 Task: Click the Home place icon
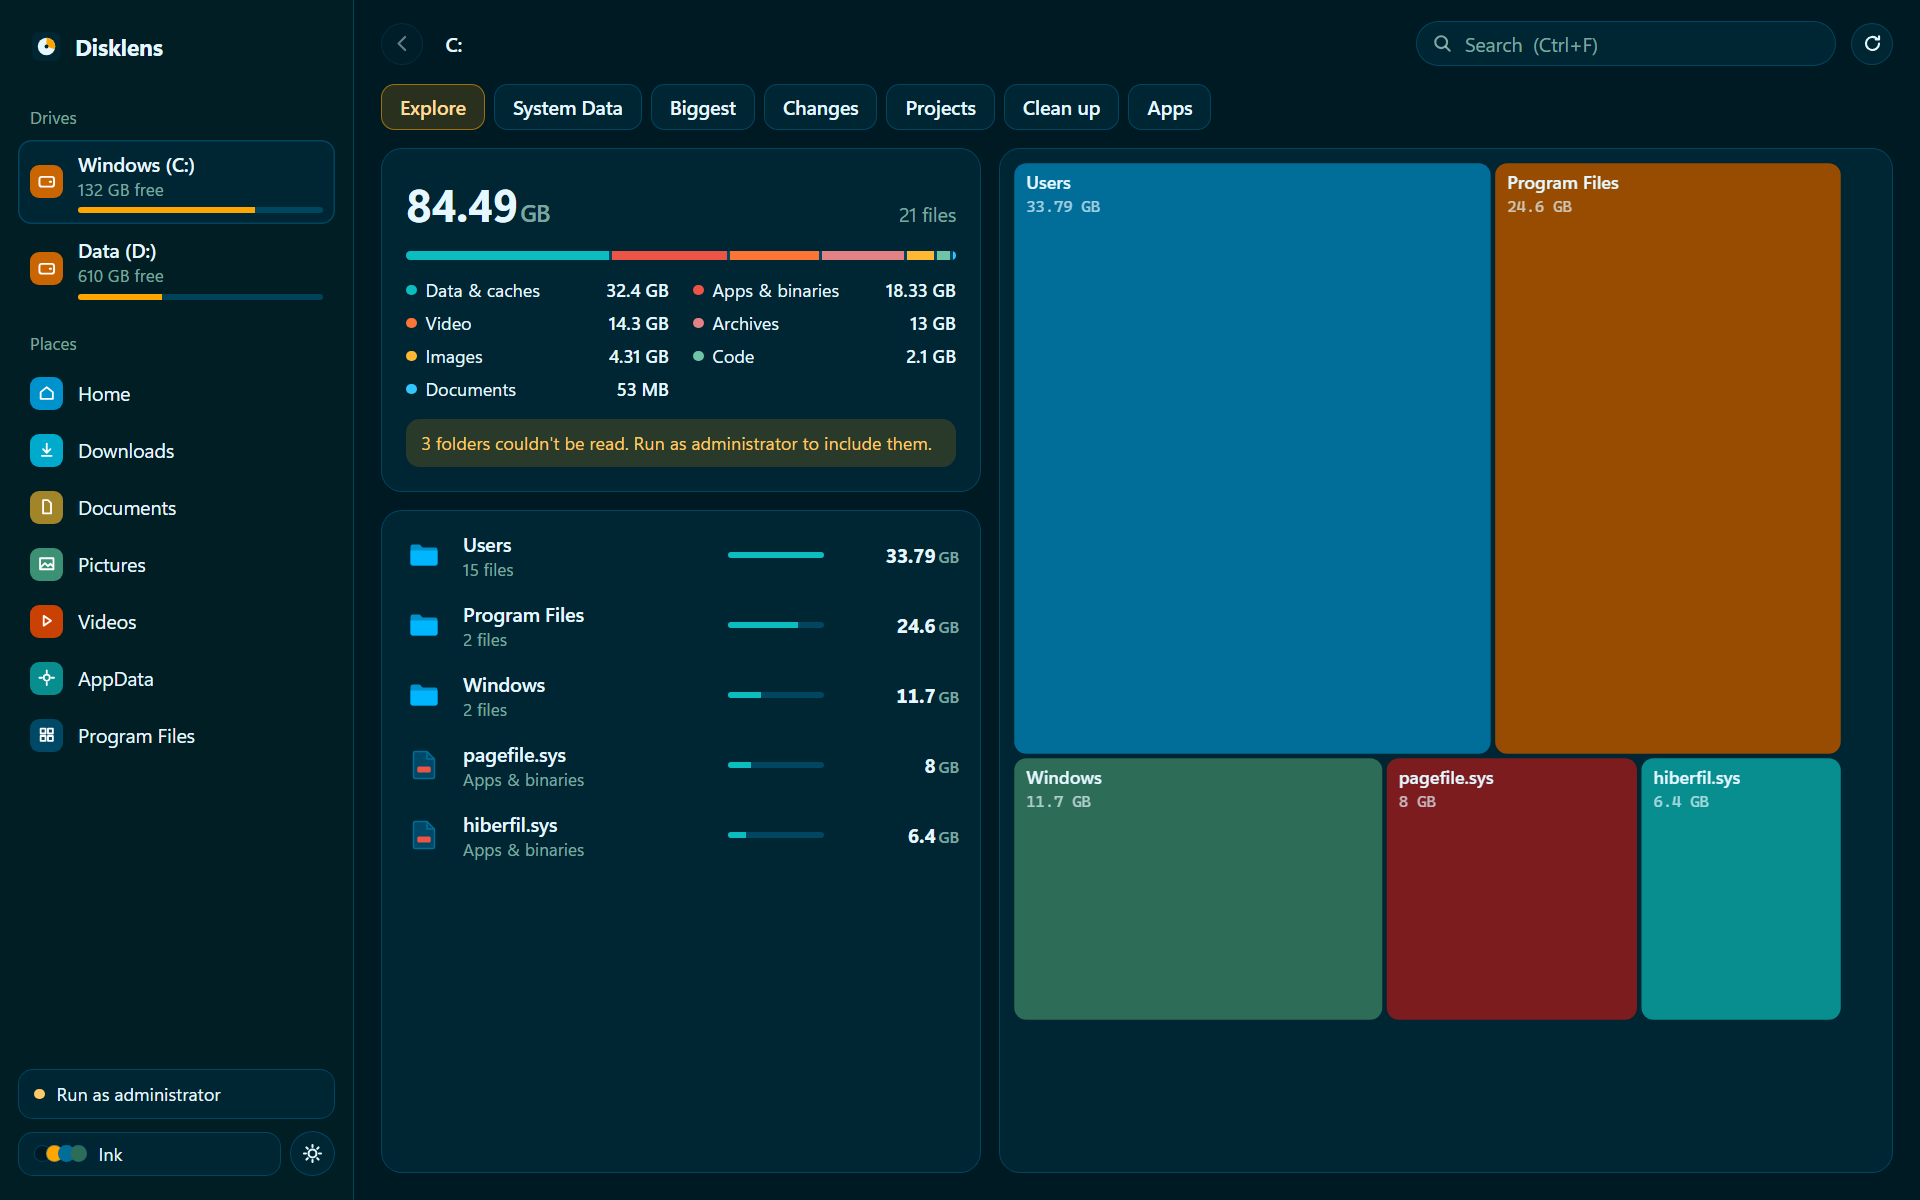46,394
